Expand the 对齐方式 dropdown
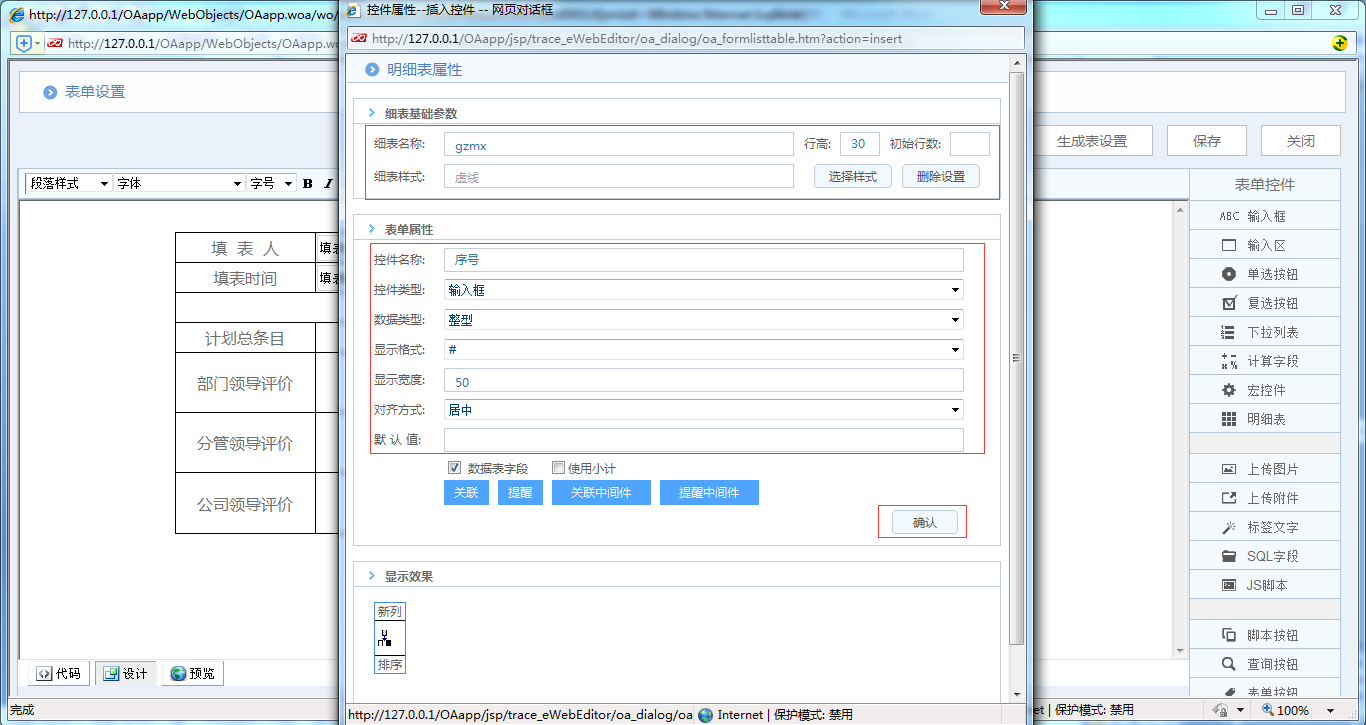Image resolution: width=1366 pixels, height=725 pixels. [955, 410]
